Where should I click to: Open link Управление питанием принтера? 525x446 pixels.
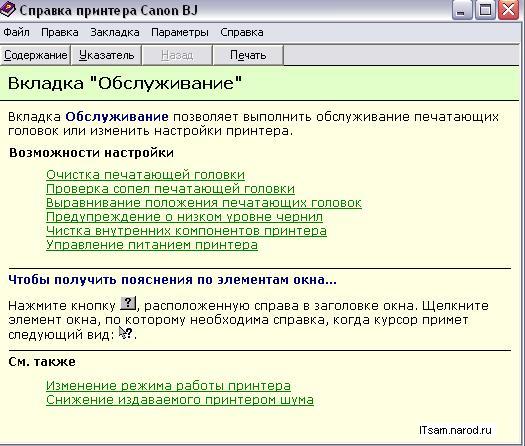[152, 245]
